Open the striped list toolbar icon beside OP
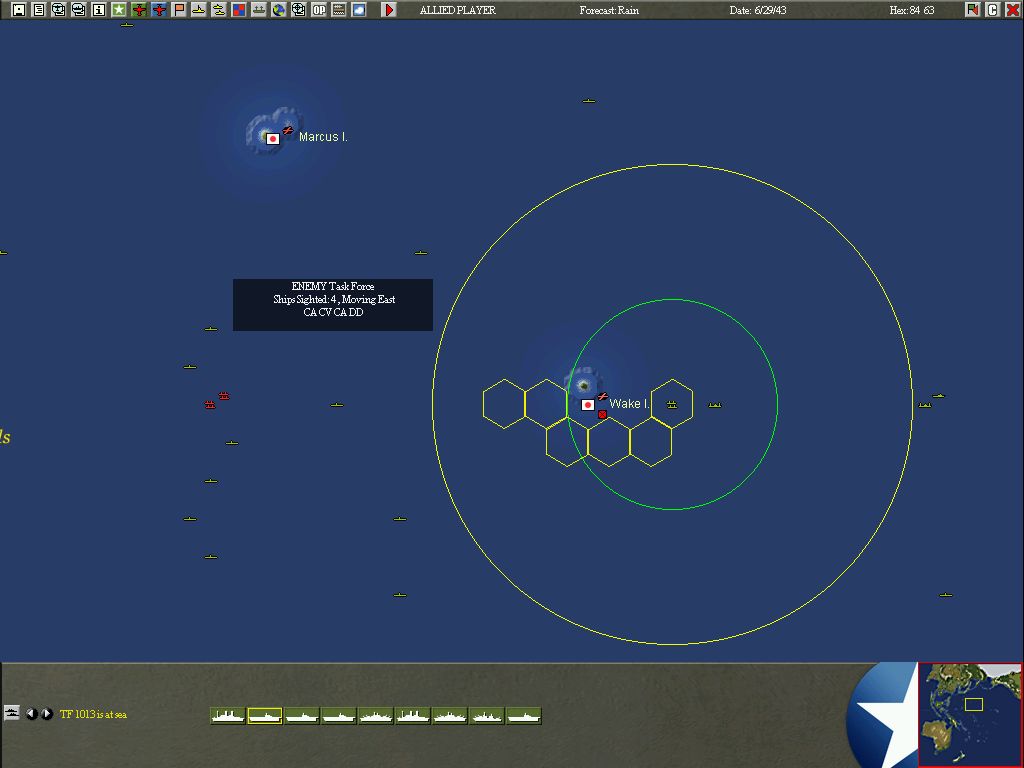Image resolution: width=1024 pixels, height=768 pixels. [339, 10]
